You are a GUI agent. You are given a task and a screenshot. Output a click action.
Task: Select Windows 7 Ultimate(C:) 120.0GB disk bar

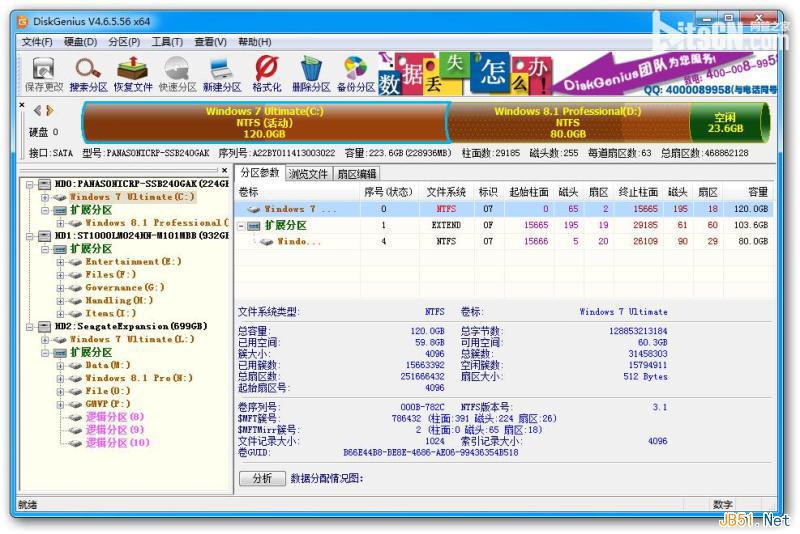[264, 122]
